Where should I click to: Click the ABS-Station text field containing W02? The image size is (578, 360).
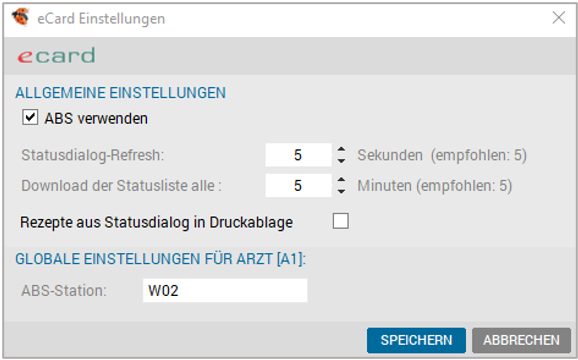tap(225, 290)
